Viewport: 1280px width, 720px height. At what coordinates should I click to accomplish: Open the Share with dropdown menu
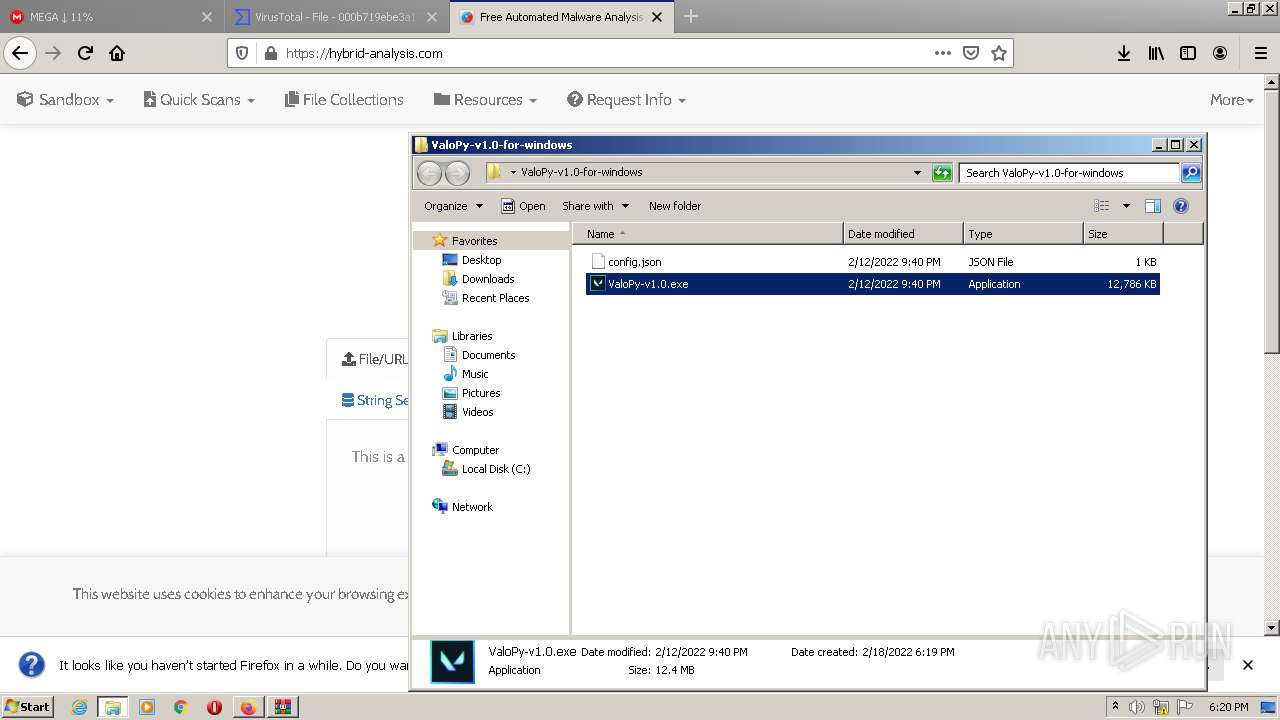(595, 206)
